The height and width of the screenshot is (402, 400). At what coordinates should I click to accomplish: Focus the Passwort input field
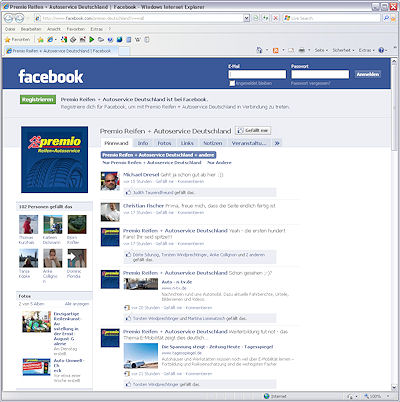pyautogui.click(x=320, y=74)
